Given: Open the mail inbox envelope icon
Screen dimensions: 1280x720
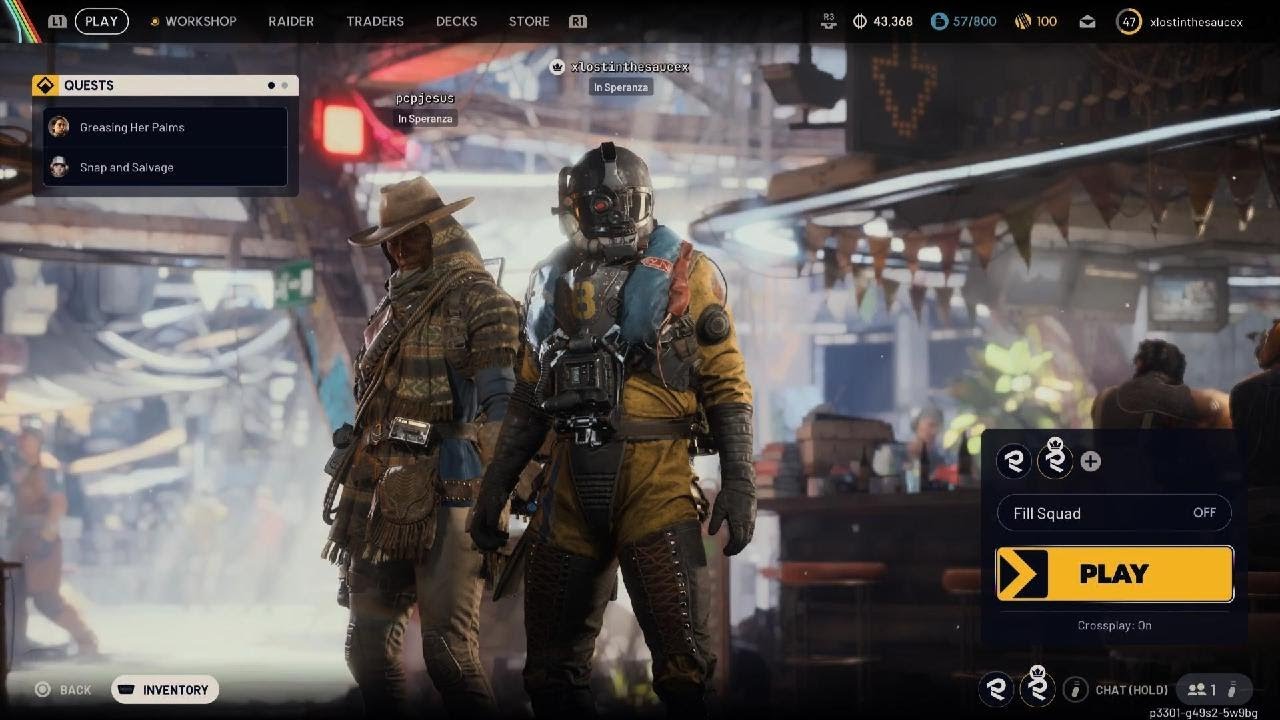Looking at the screenshot, I should click(x=1088, y=21).
